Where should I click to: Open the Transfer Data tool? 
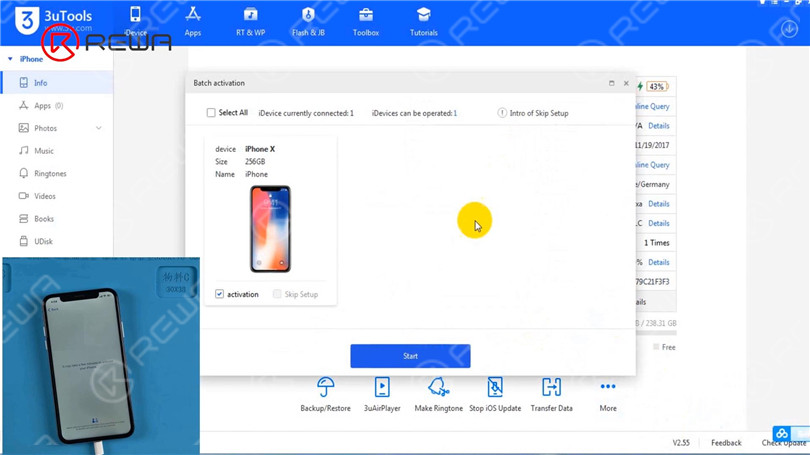pos(551,388)
